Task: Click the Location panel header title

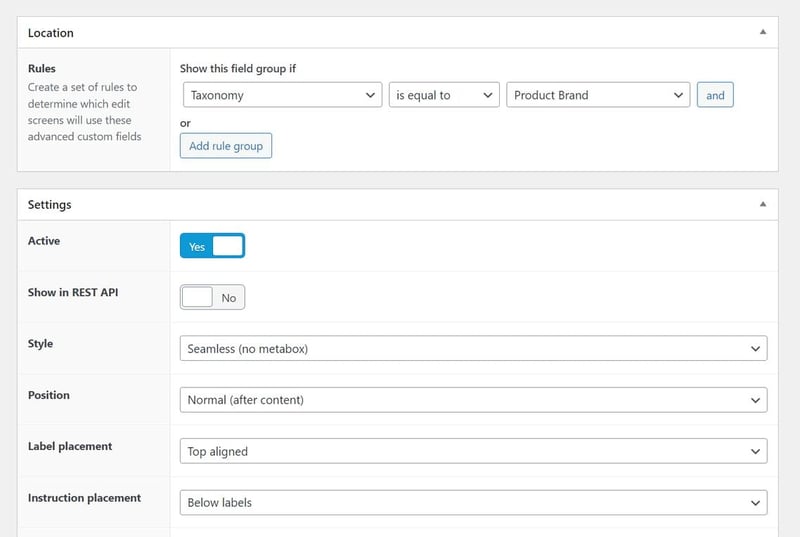Action: click(x=51, y=33)
